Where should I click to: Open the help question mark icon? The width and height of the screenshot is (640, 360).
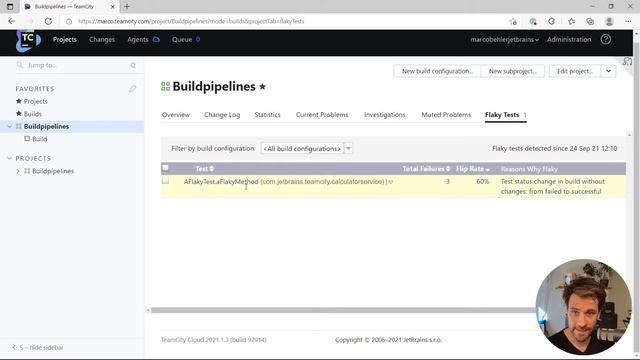pyautogui.click(x=606, y=40)
